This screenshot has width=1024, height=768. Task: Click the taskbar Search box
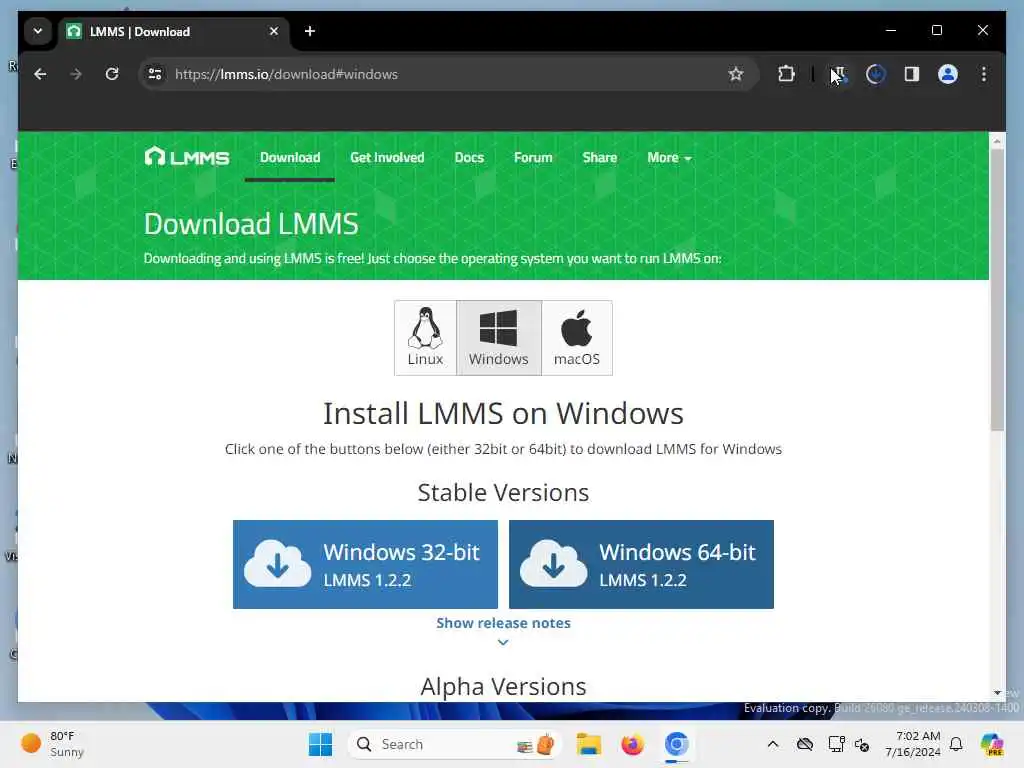tap(455, 744)
